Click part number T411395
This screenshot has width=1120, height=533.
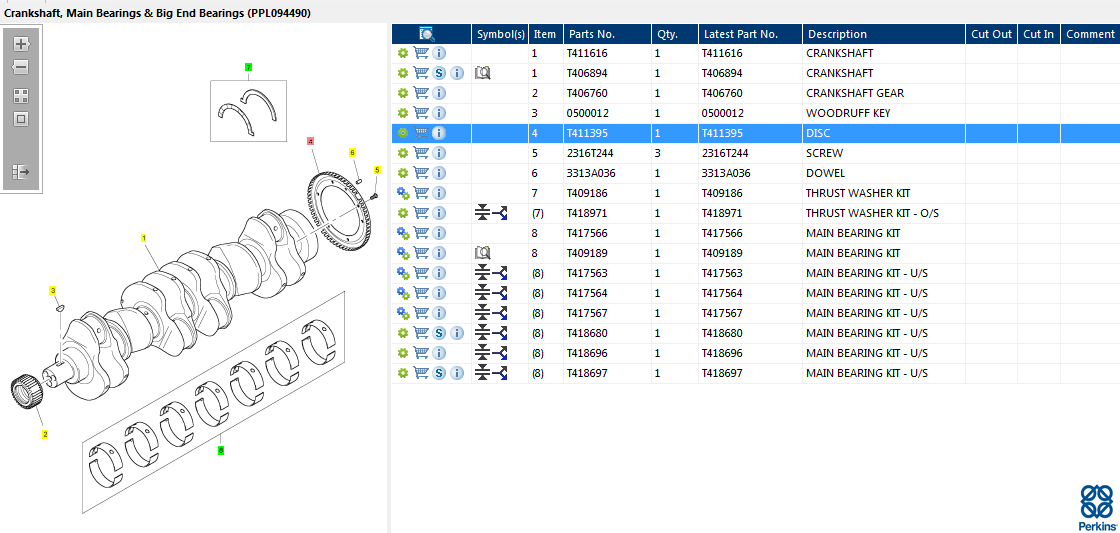(588, 133)
